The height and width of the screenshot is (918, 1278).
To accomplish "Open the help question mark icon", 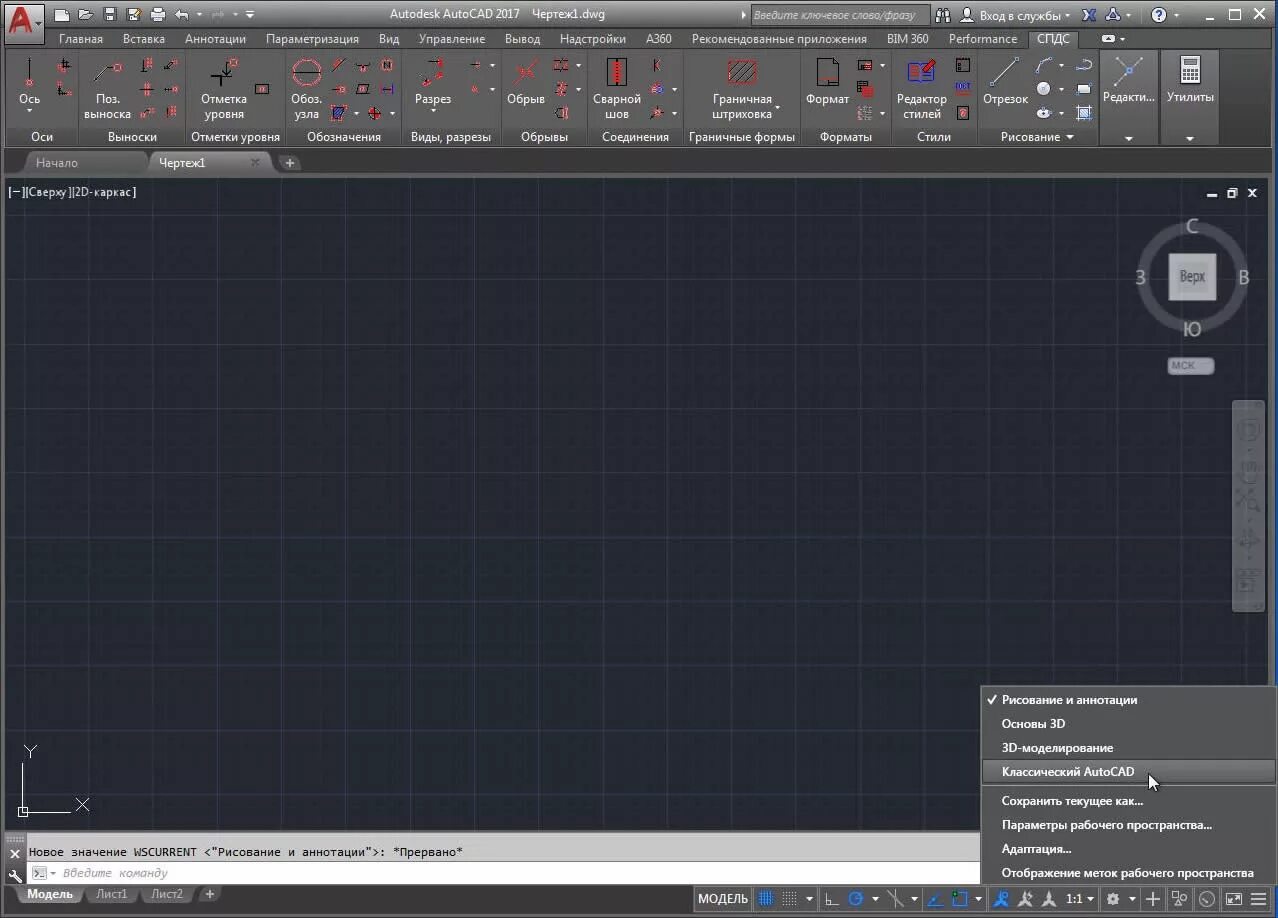I will pyautogui.click(x=1158, y=15).
